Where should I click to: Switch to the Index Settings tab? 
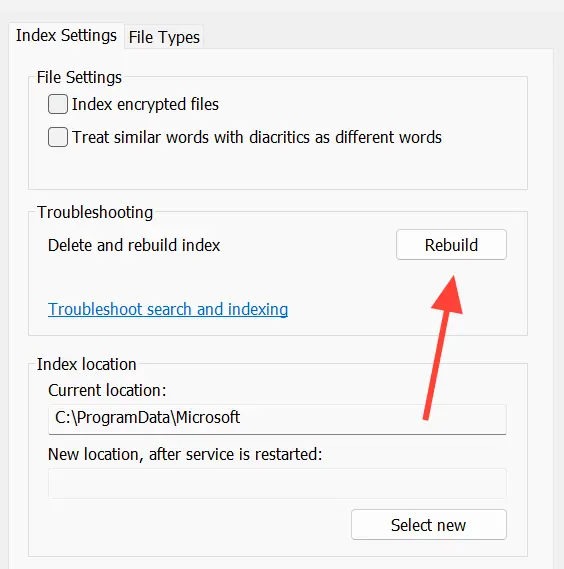point(66,36)
